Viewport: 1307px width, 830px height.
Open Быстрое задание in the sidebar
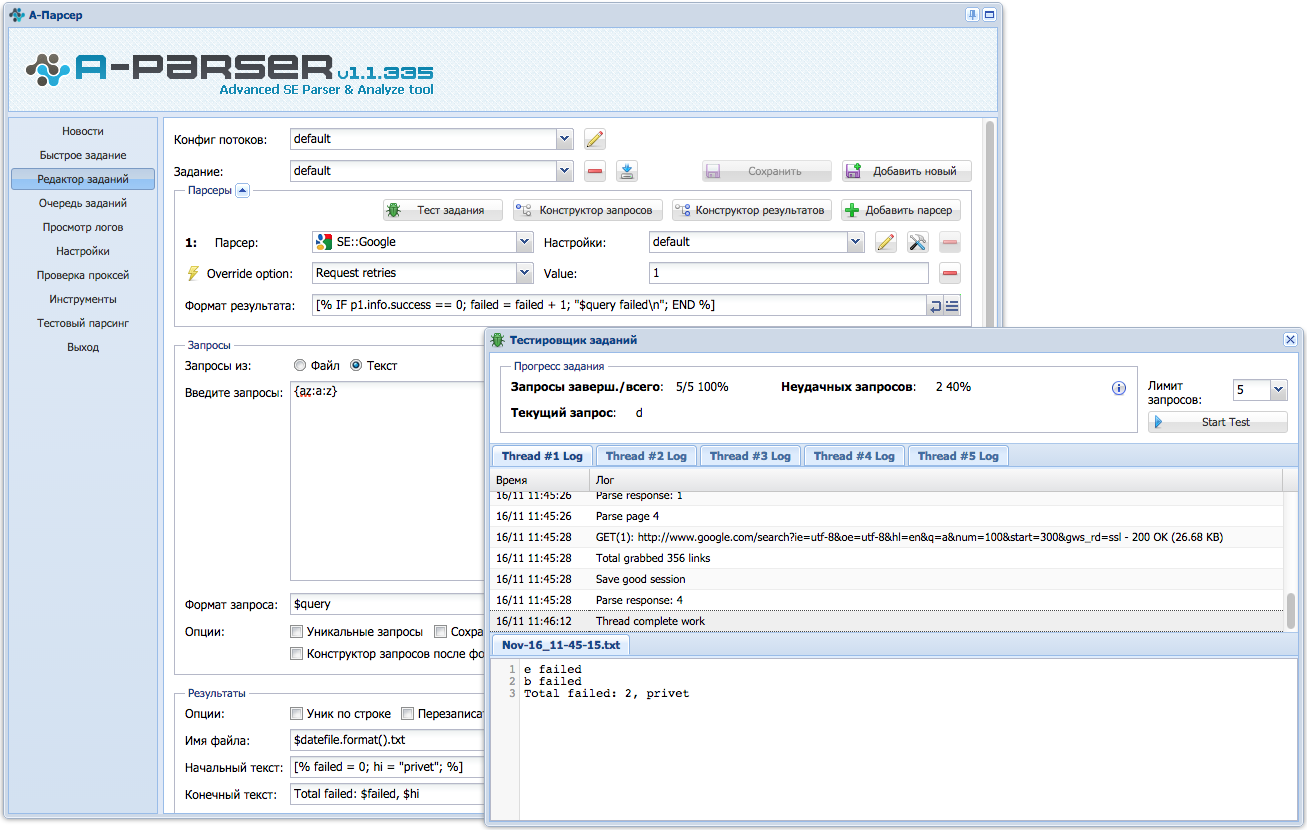[83, 155]
